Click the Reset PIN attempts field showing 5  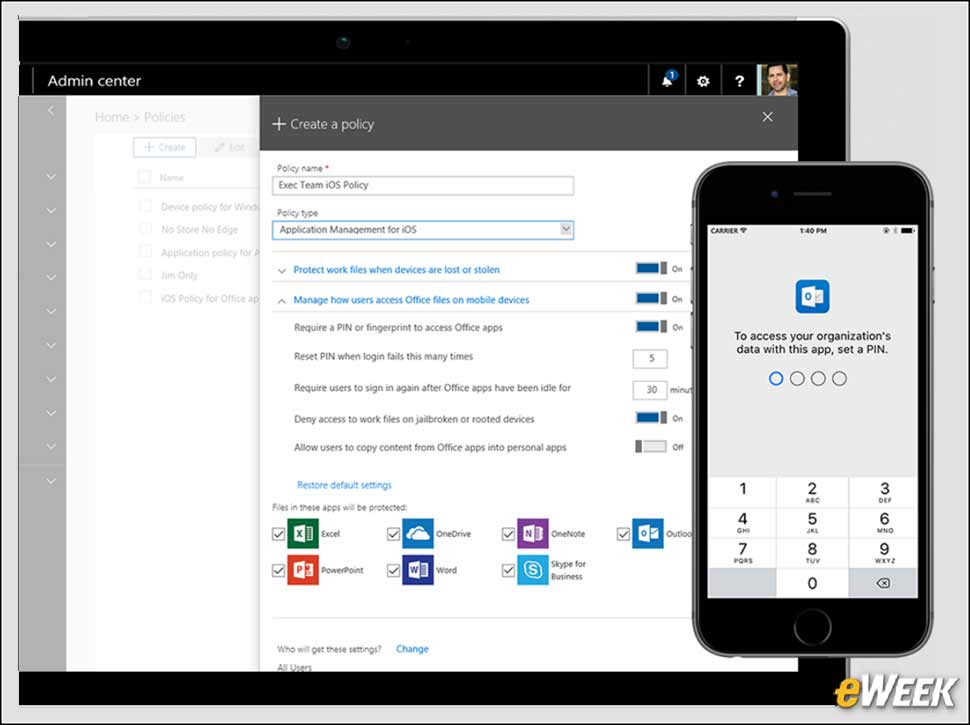650,358
